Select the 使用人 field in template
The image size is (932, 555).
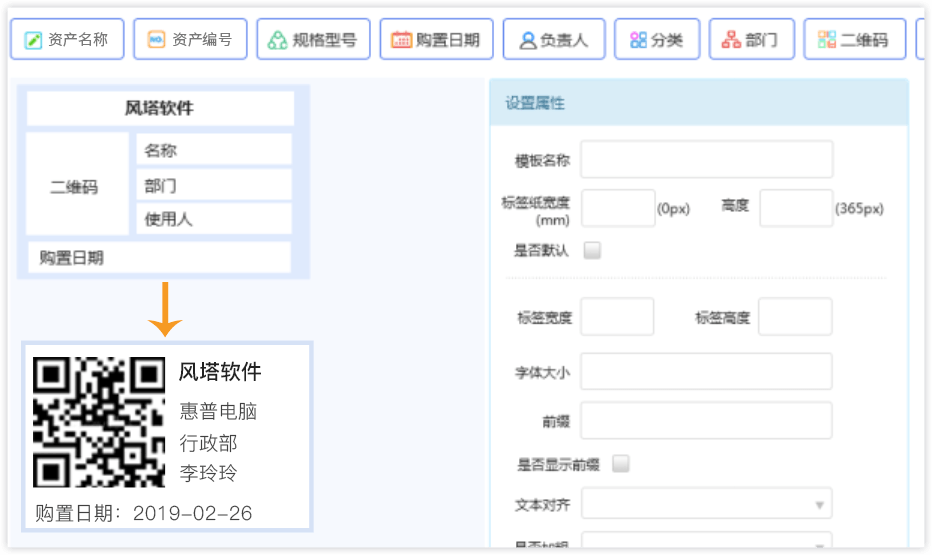(213, 219)
